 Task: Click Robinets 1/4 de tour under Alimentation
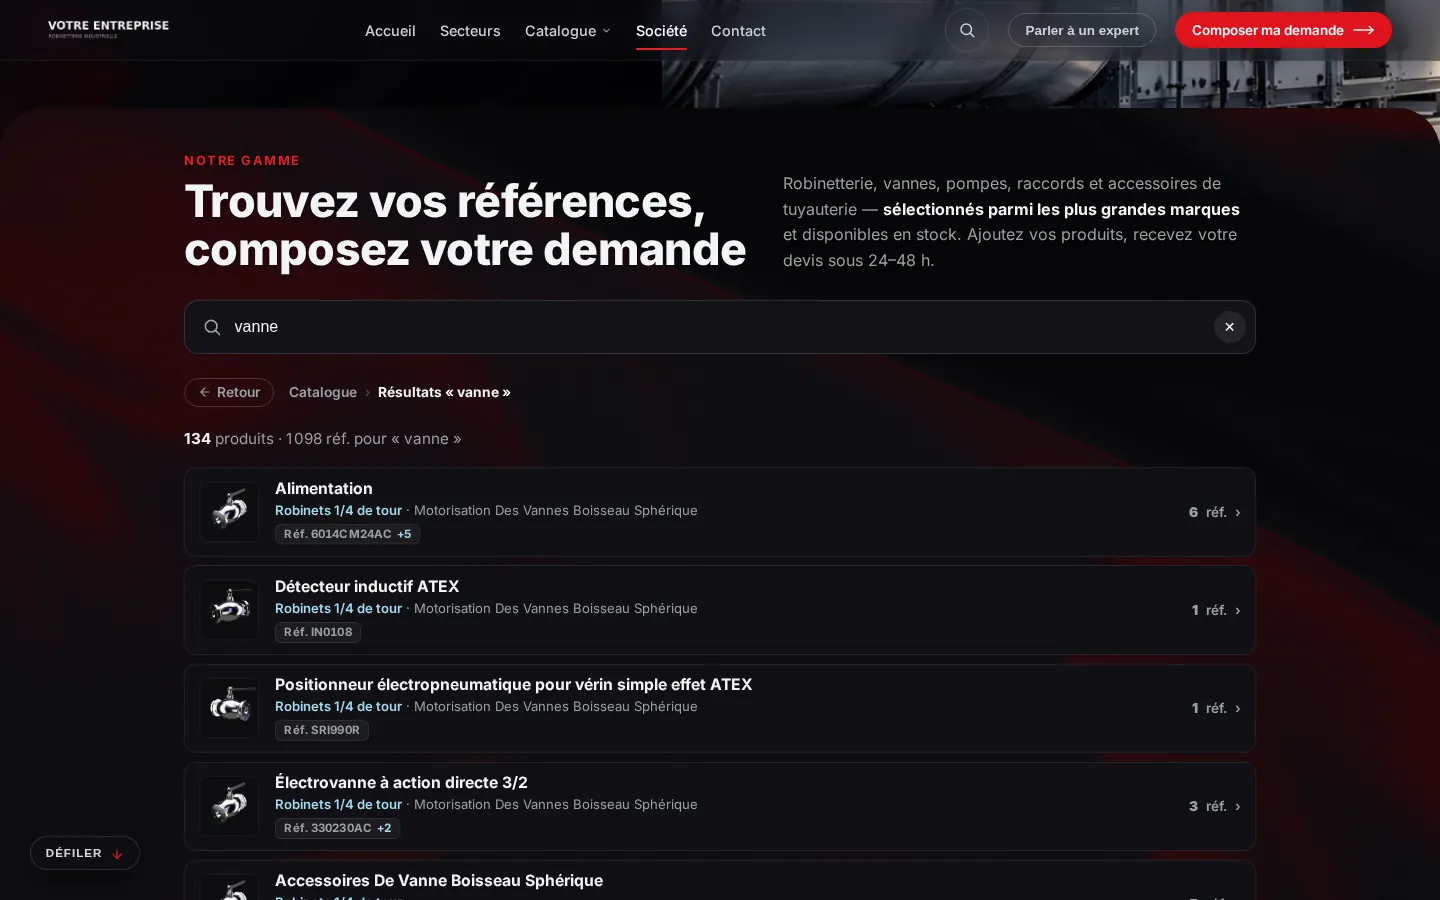(338, 510)
